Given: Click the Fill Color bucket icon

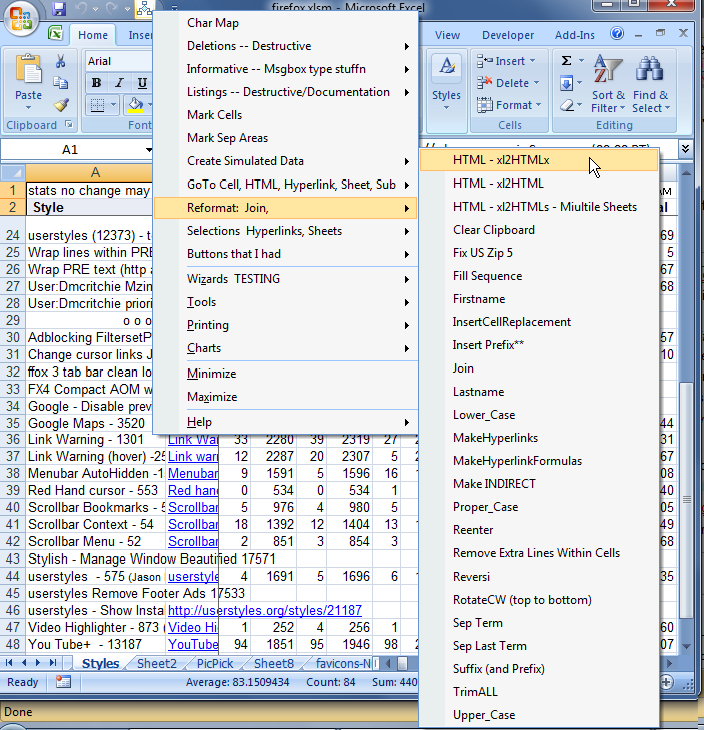Looking at the screenshot, I should coord(135,105).
